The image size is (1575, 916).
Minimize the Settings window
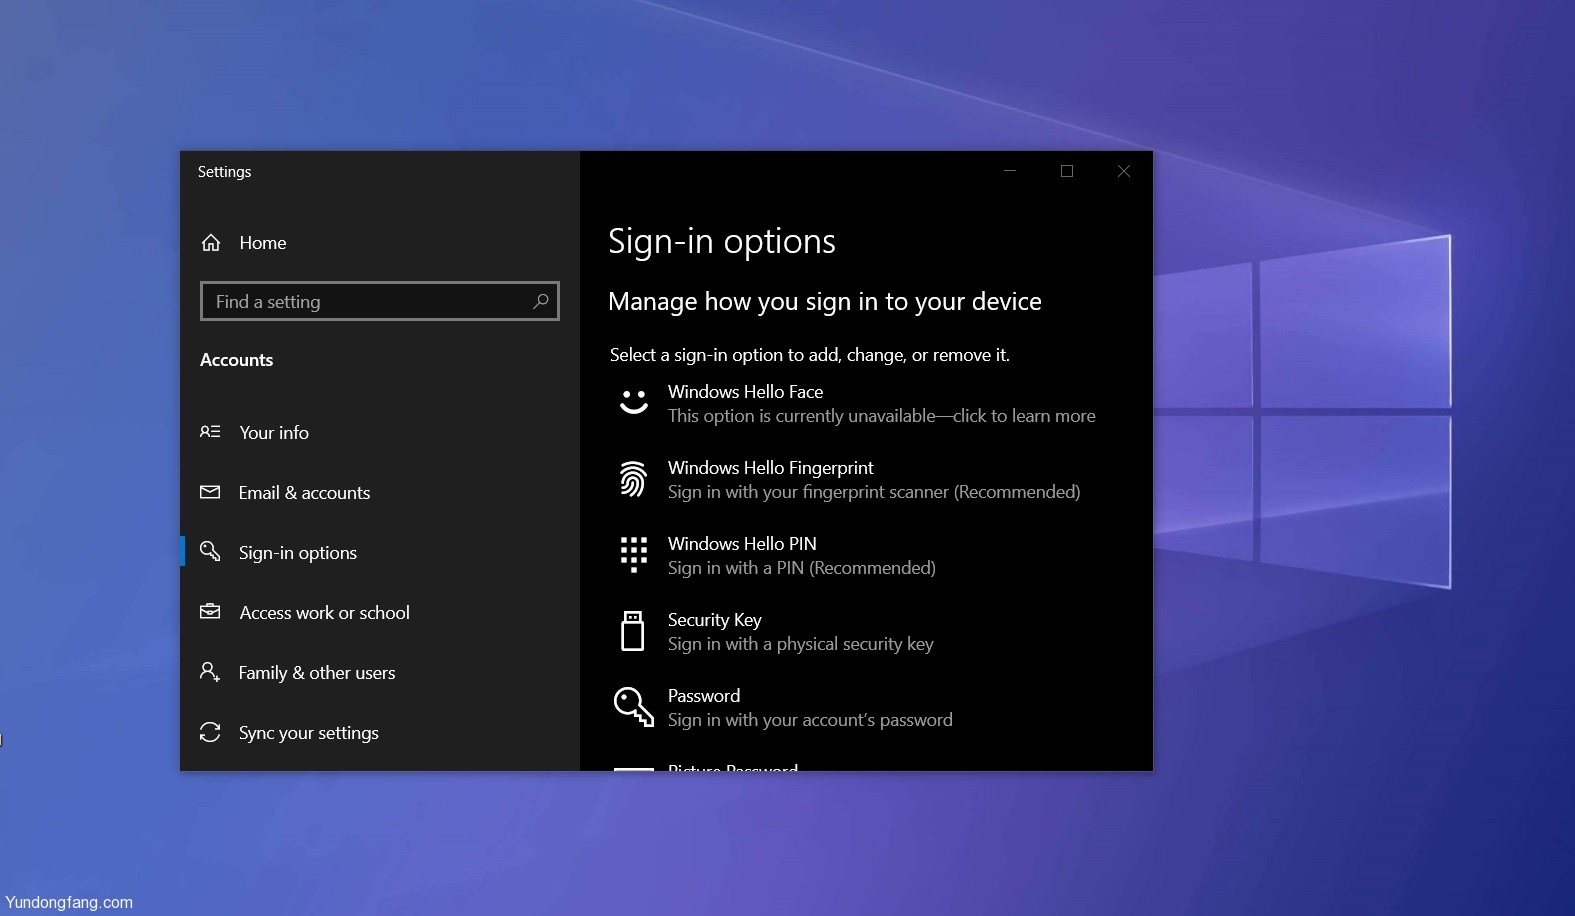[1010, 171]
